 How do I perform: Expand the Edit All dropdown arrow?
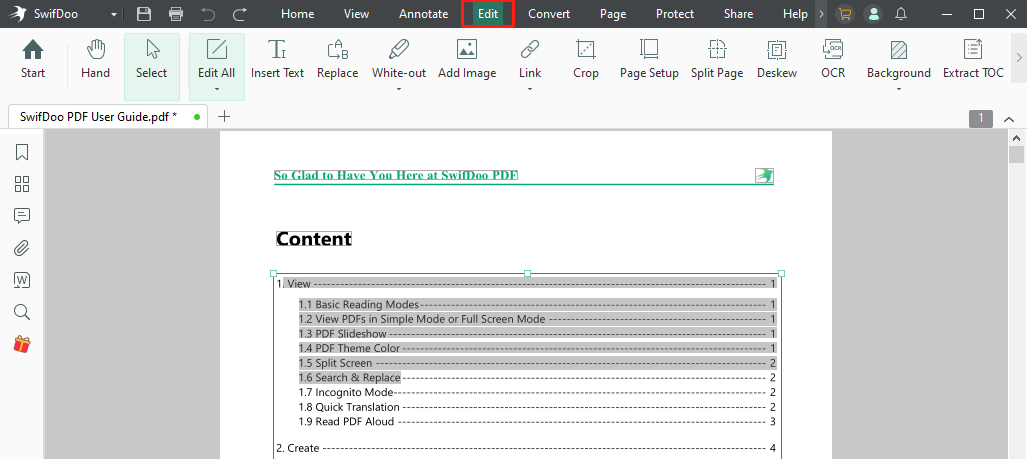[217, 90]
